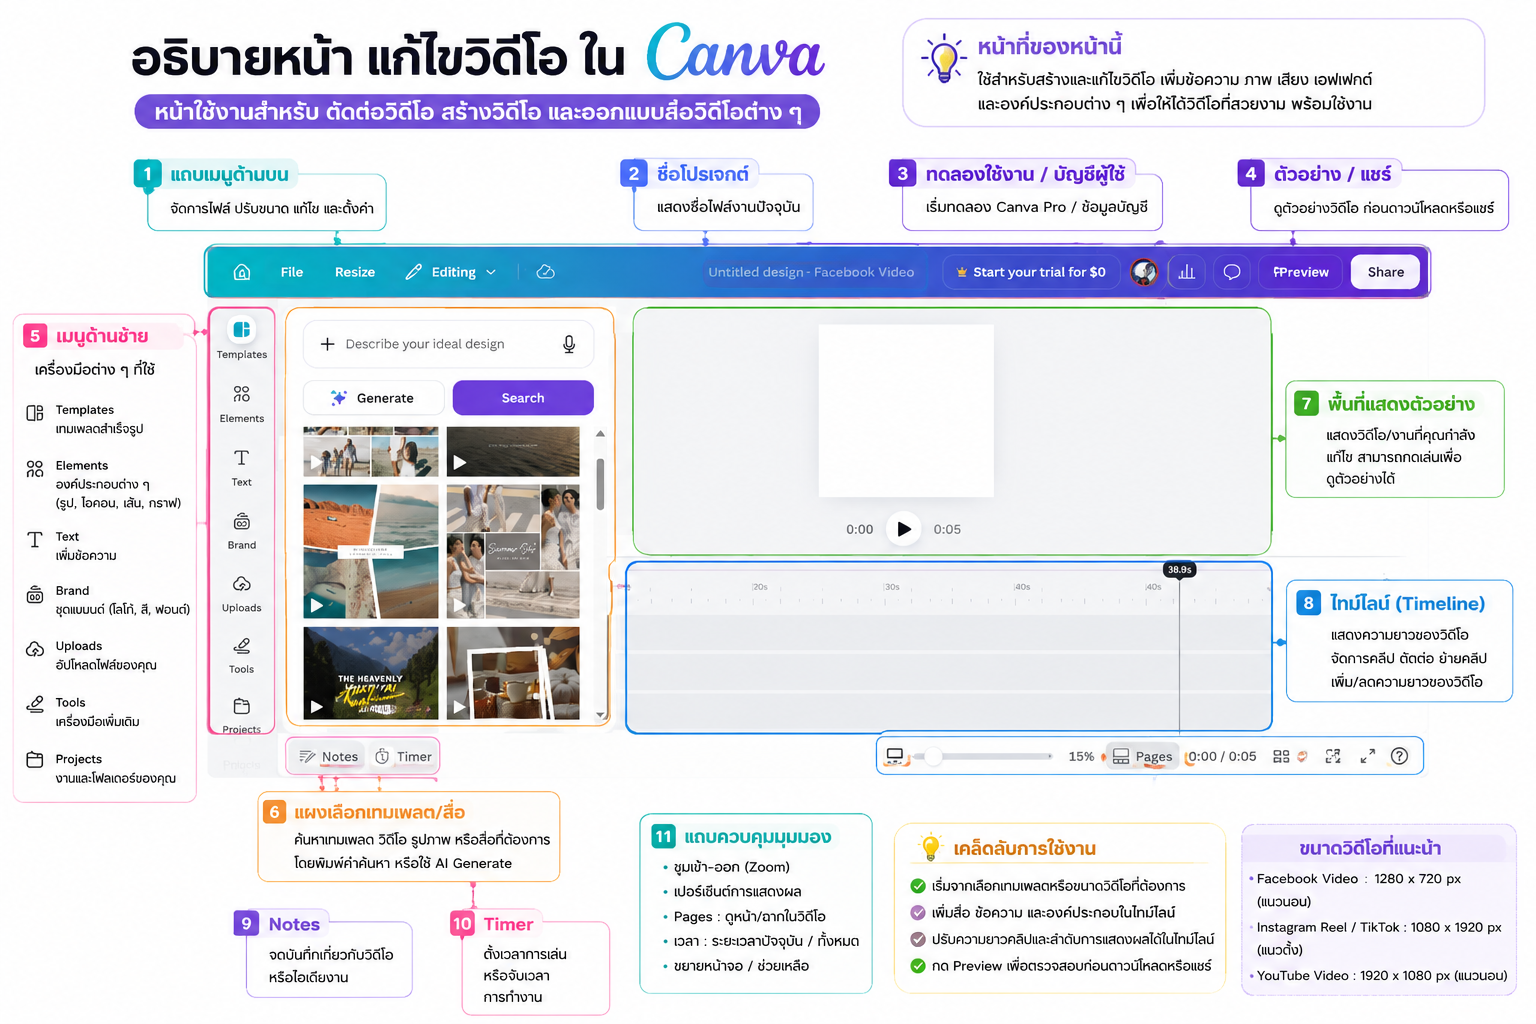The width and height of the screenshot is (1536, 1024).
Task: Click the screen view icon beside zoom slider
Action: (895, 756)
